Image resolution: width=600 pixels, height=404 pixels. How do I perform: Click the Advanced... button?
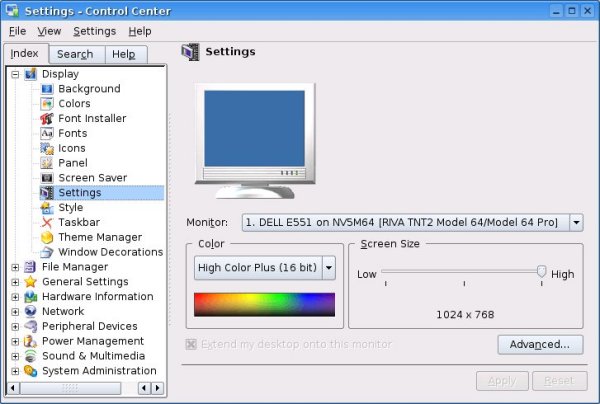coord(539,344)
